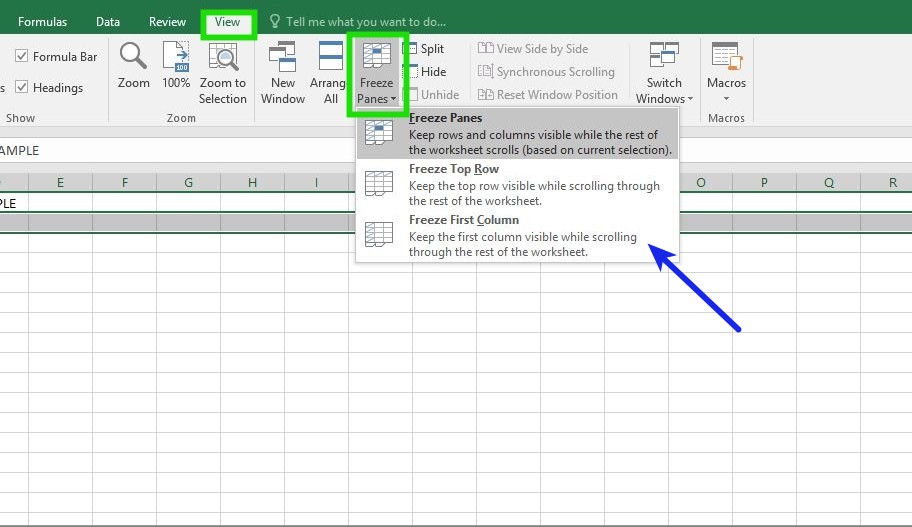Select column P header
The width and height of the screenshot is (912, 527).
point(764,183)
